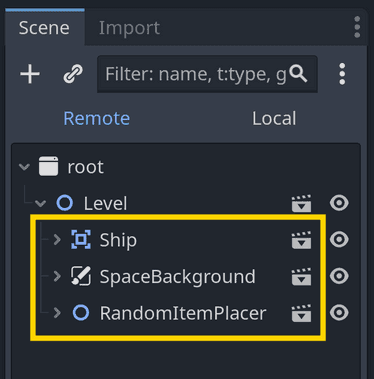Toggle visibility of Level node

pos(339,203)
